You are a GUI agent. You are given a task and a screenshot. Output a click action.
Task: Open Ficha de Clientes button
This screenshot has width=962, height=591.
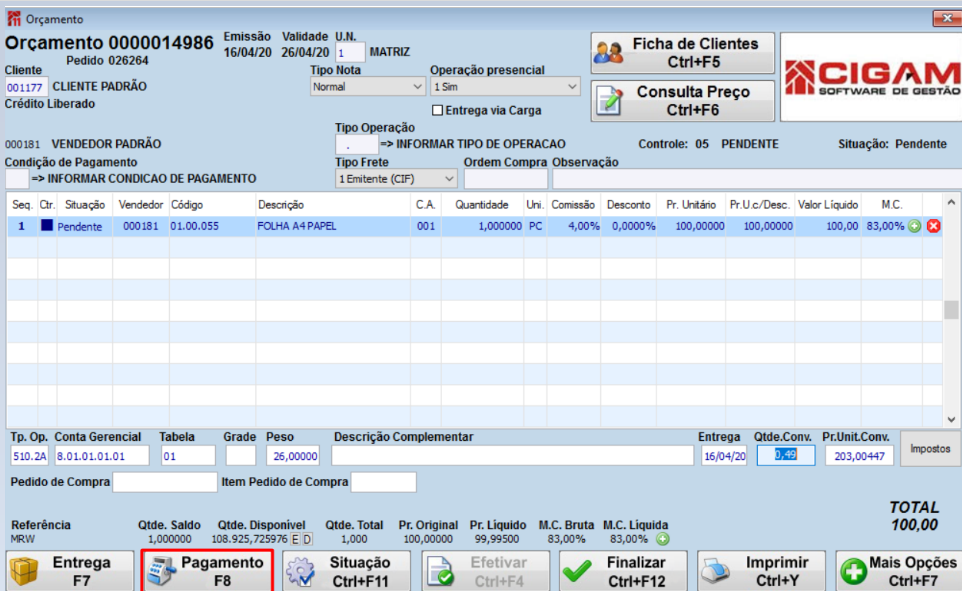[682, 53]
